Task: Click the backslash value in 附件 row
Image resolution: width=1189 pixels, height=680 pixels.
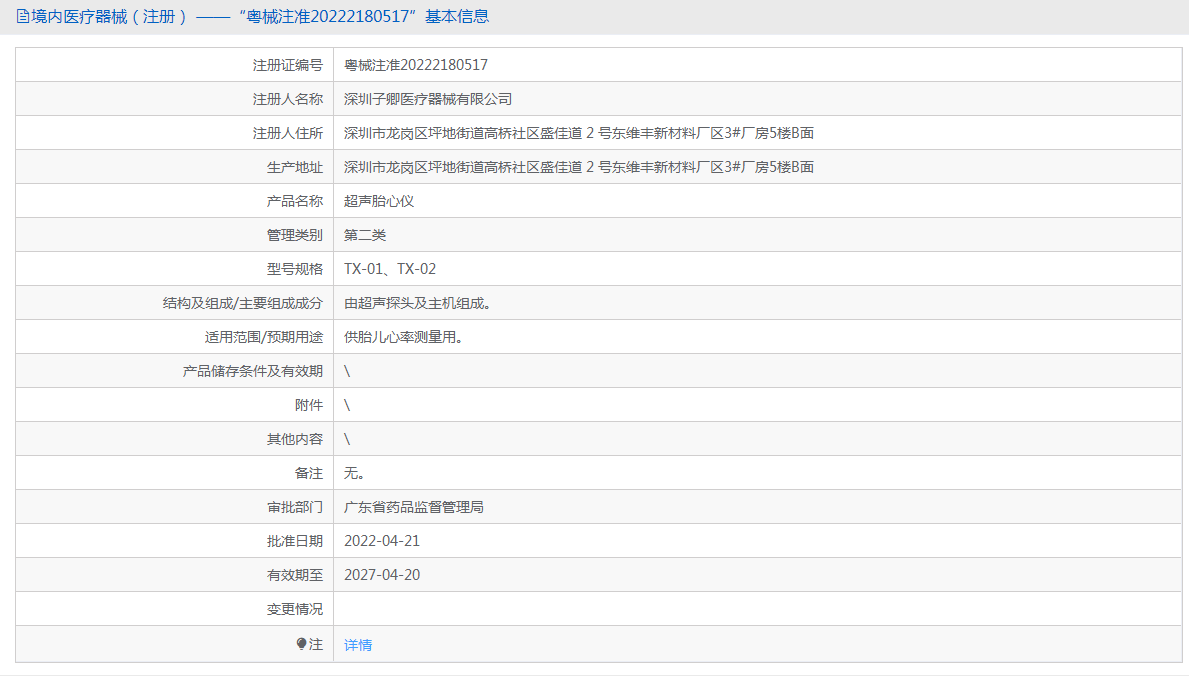Action: coord(347,405)
